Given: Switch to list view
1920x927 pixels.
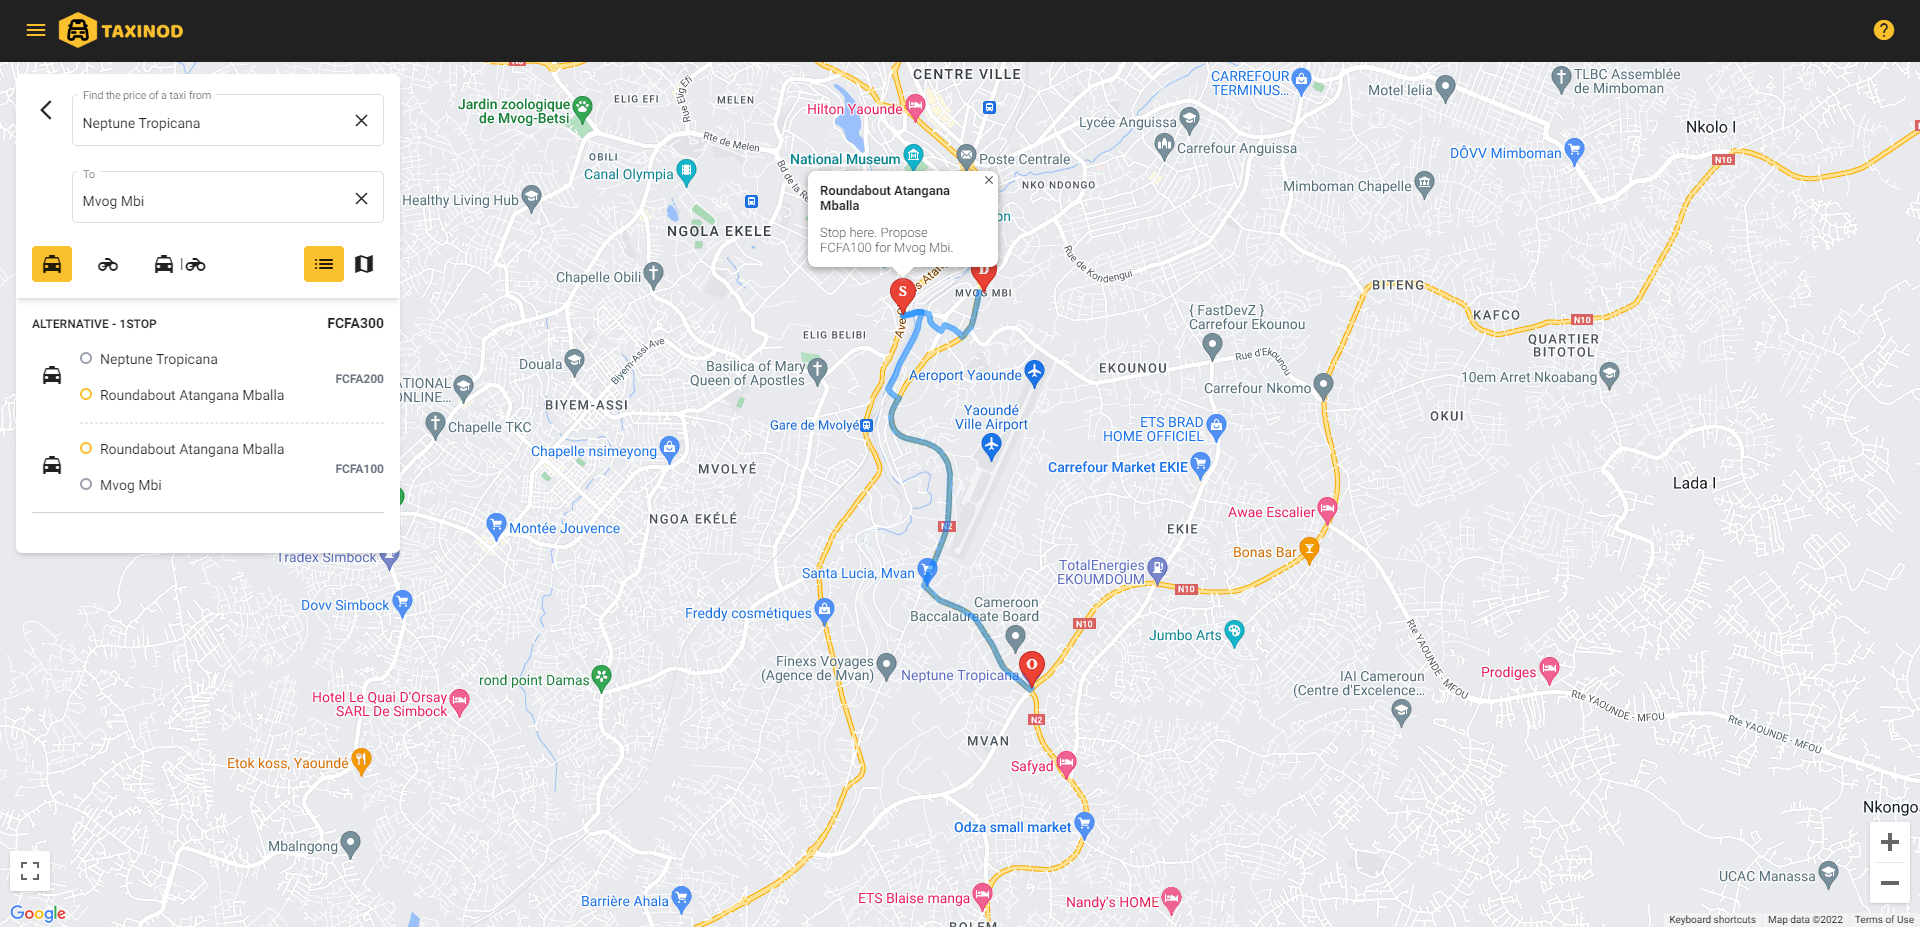Looking at the screenshot, I should point(324,264).
